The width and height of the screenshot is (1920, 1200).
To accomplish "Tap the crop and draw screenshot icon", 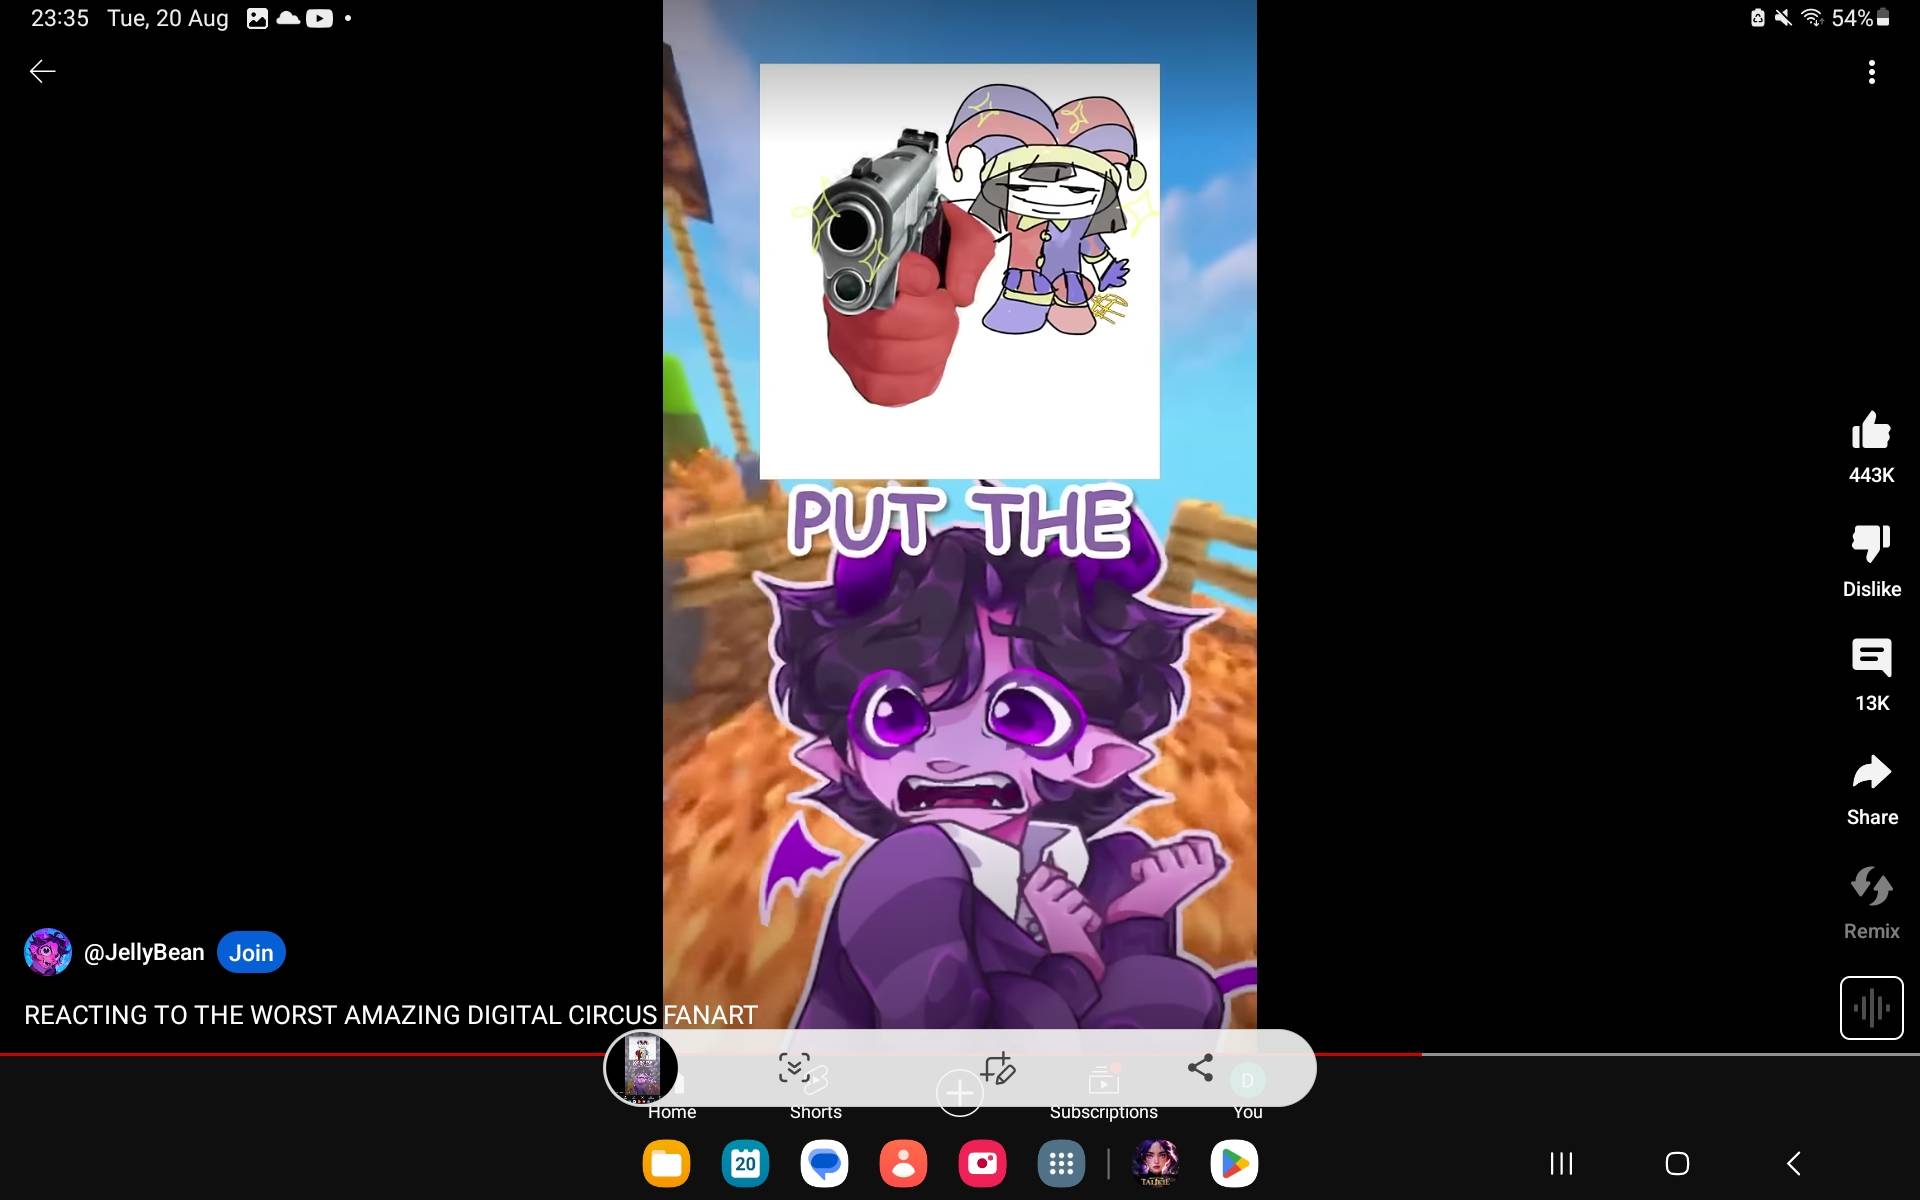I will pos(997,1068).
